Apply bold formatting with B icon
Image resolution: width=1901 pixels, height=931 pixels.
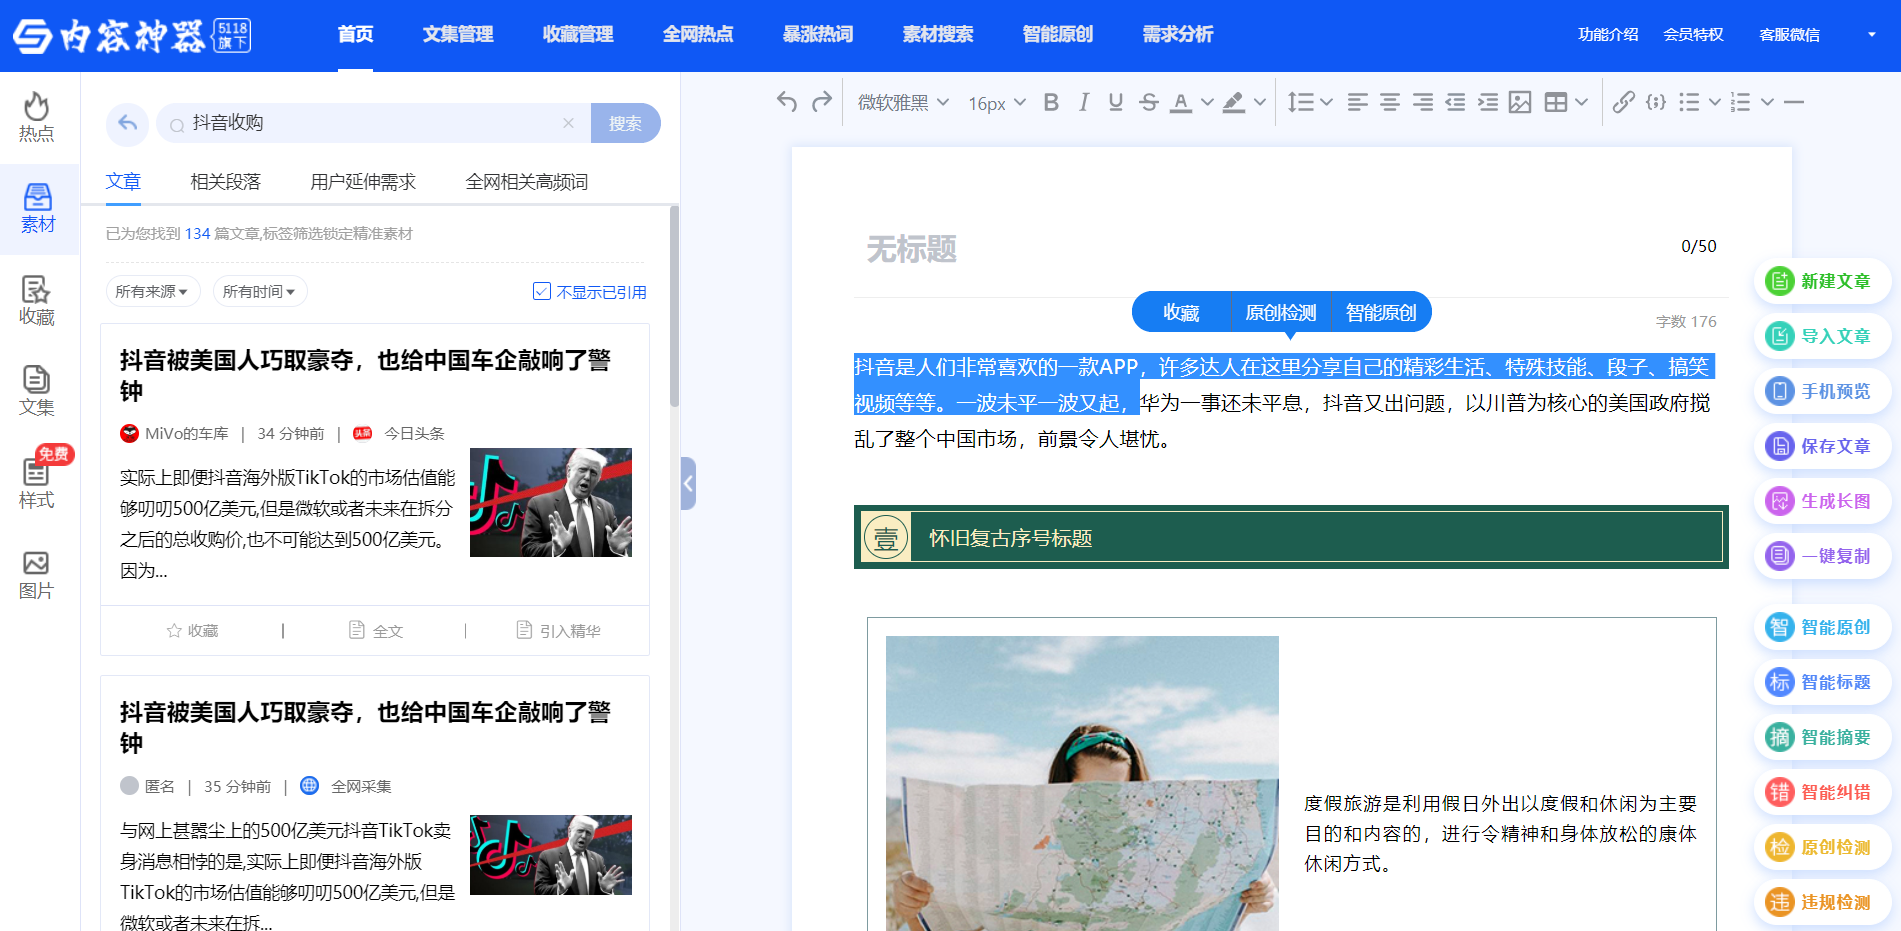[x=1051, y=102]
